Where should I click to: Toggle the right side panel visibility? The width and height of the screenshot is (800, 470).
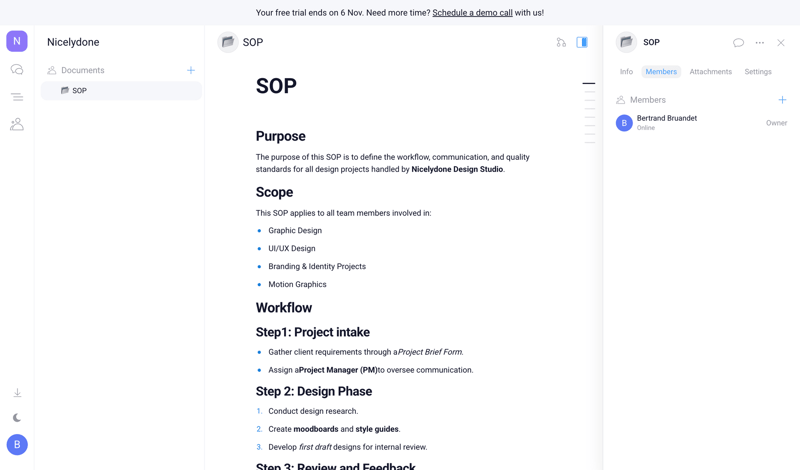tap(582, 43)
